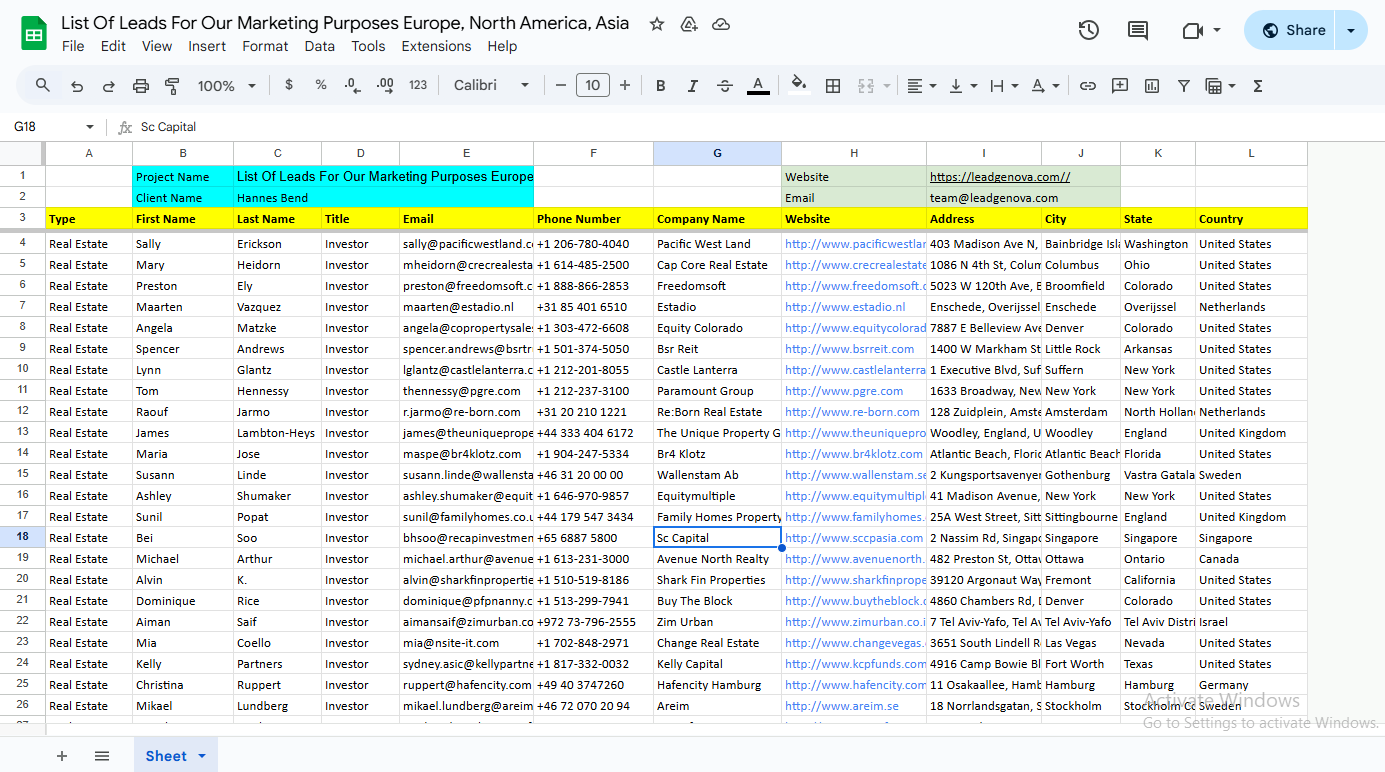The image size is (1385, 772).
Task: Show the all sheets list
Action: 102,756
